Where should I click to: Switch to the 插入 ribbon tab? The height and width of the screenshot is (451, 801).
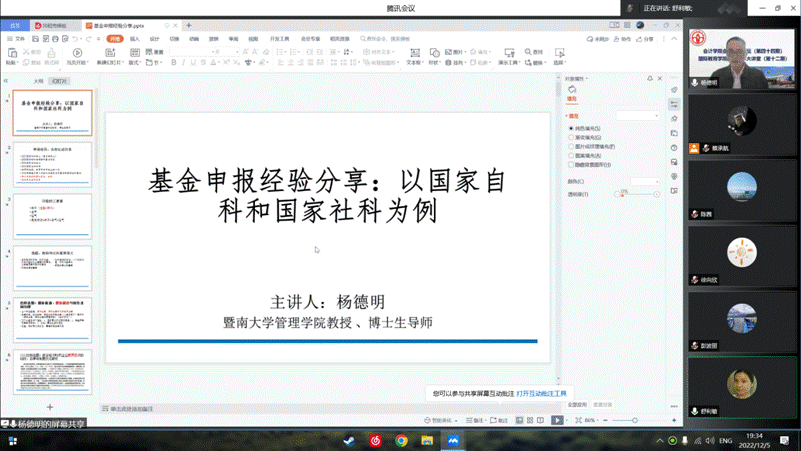(135, 39)
